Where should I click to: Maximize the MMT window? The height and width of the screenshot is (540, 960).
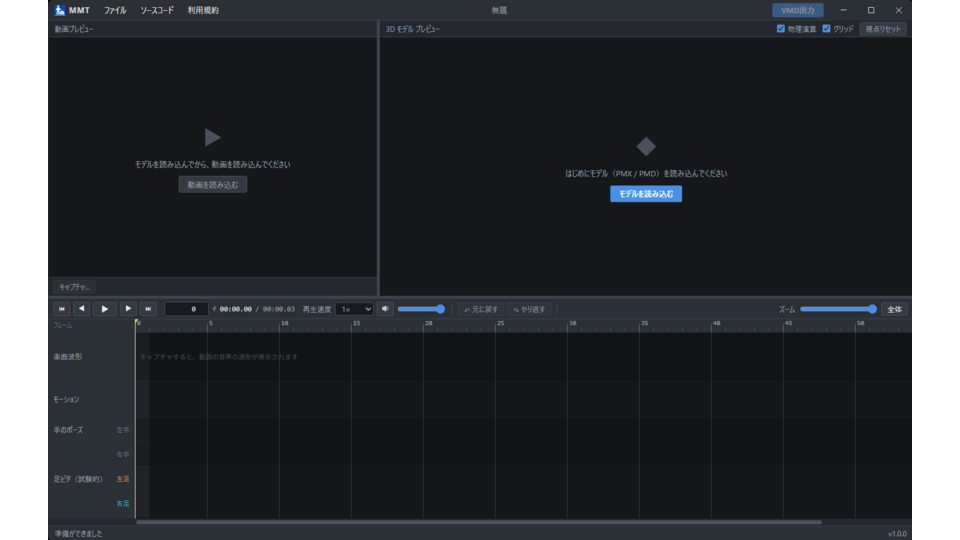(871, 10)
